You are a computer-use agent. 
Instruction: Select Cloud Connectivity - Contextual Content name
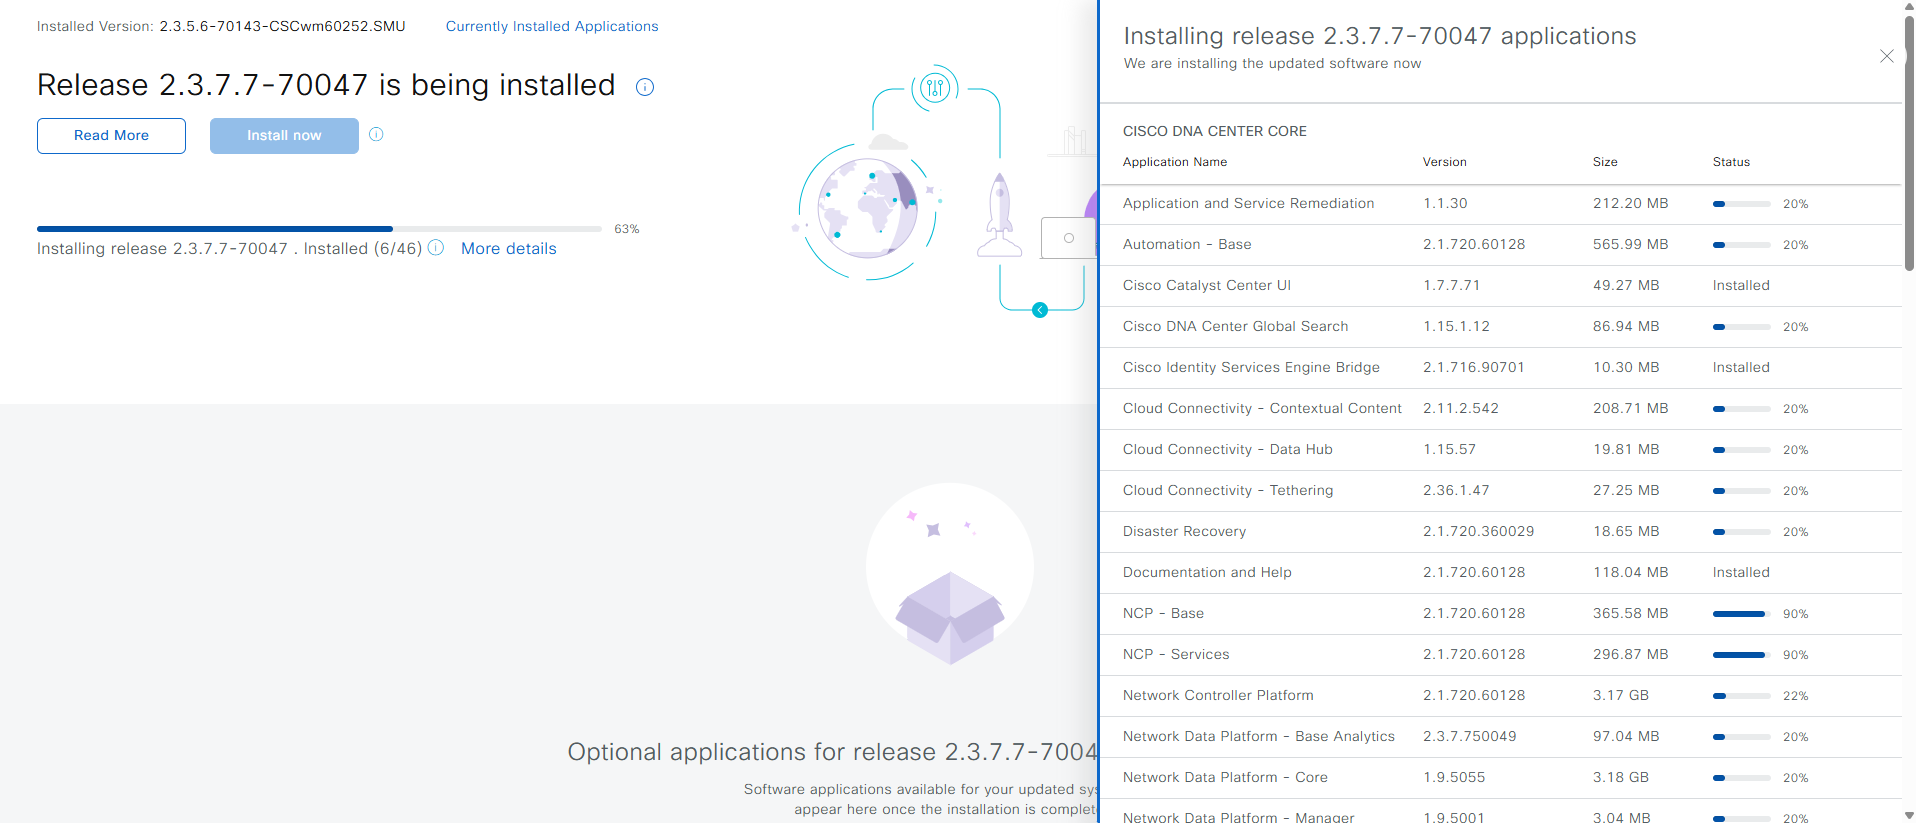[x=1262, y=408]
